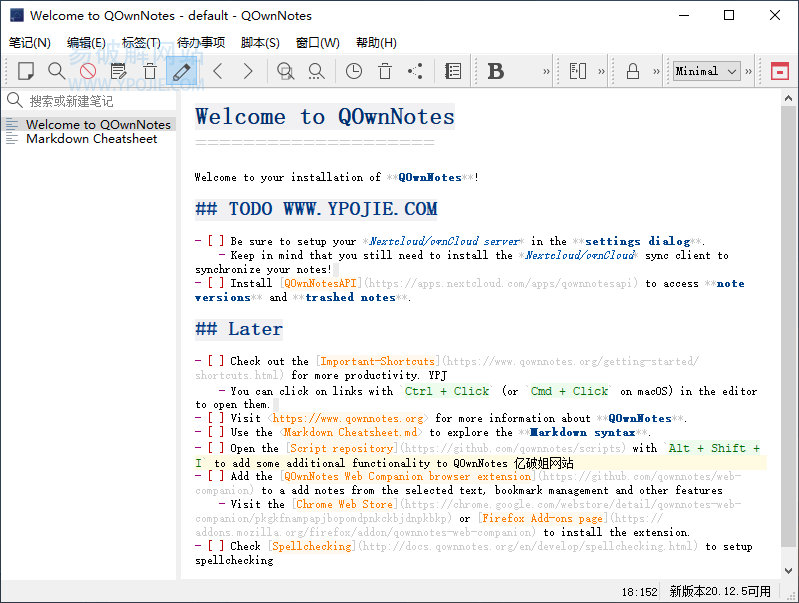Expand overflow chevron next to padlock icon
This screenshot has height=603, width=799.
pyautogui.click(x=656, y=71)
